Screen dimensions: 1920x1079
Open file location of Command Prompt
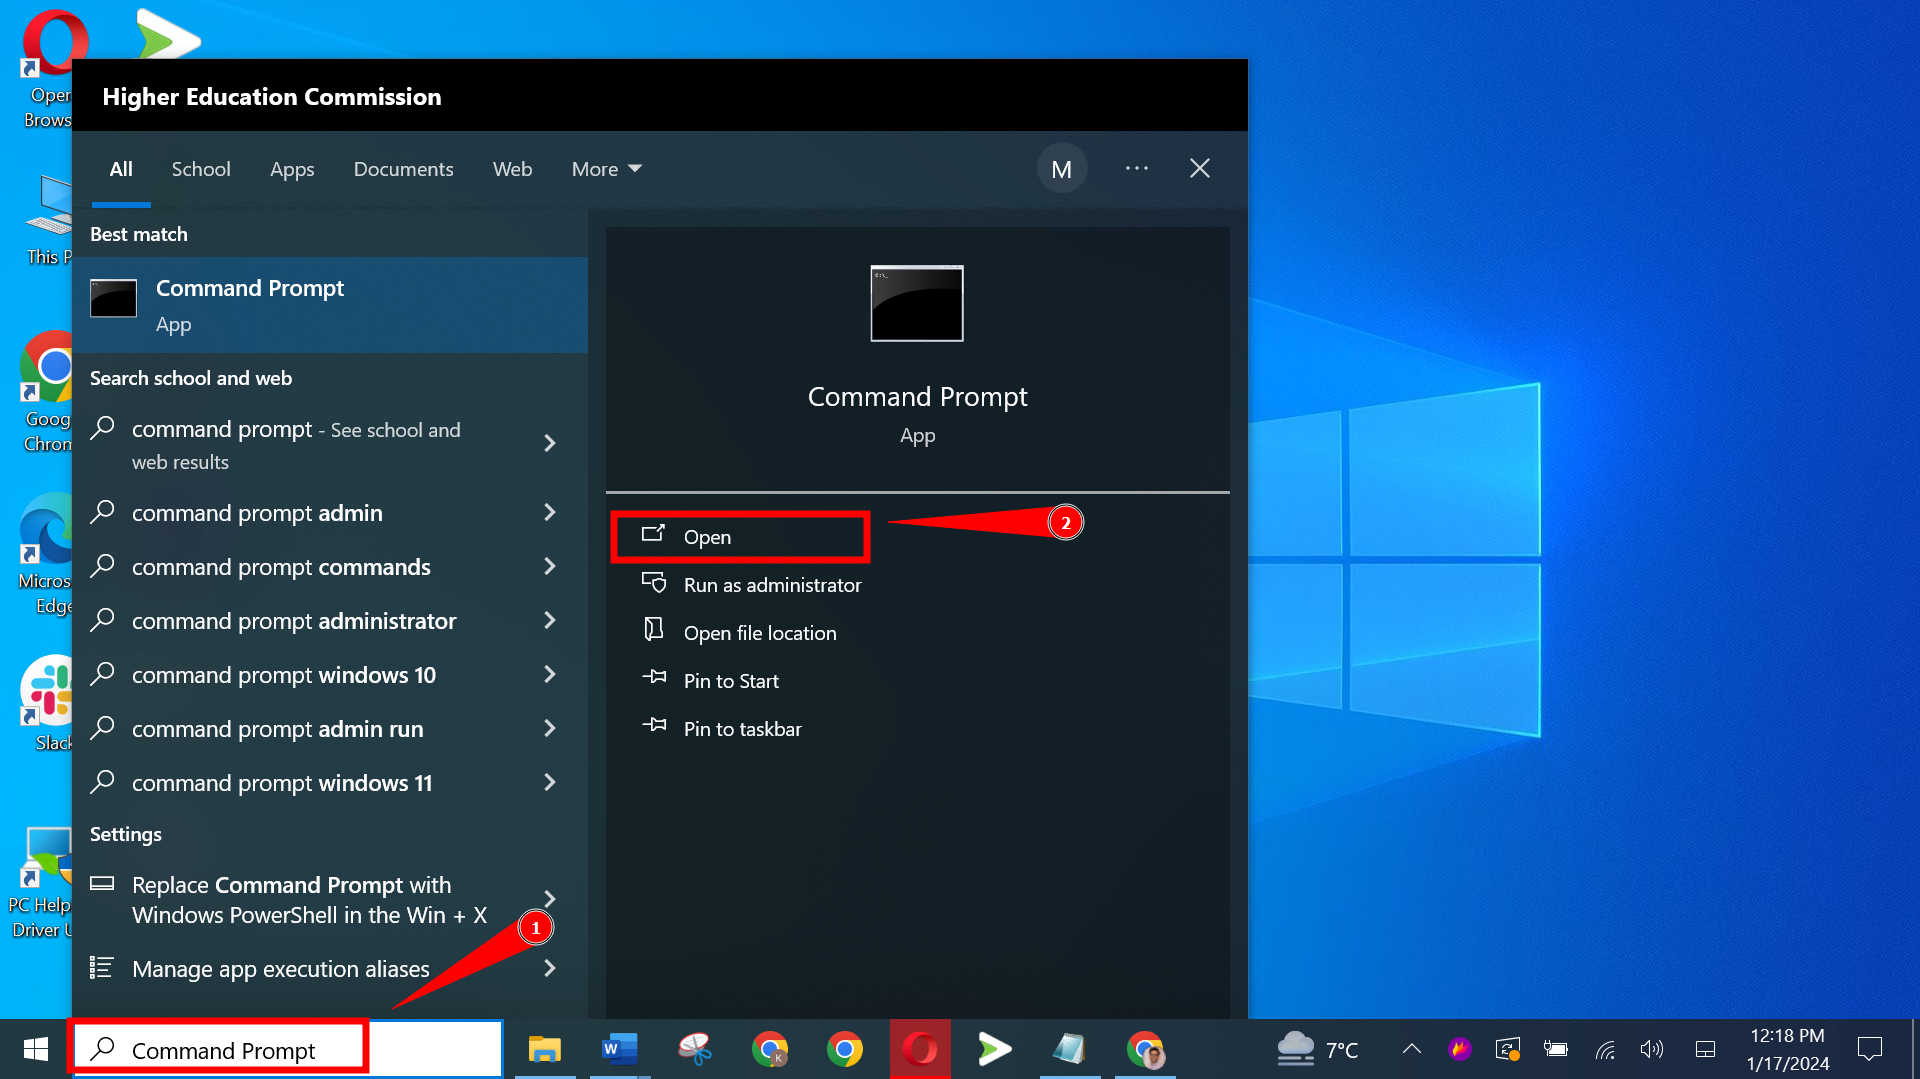760,632
